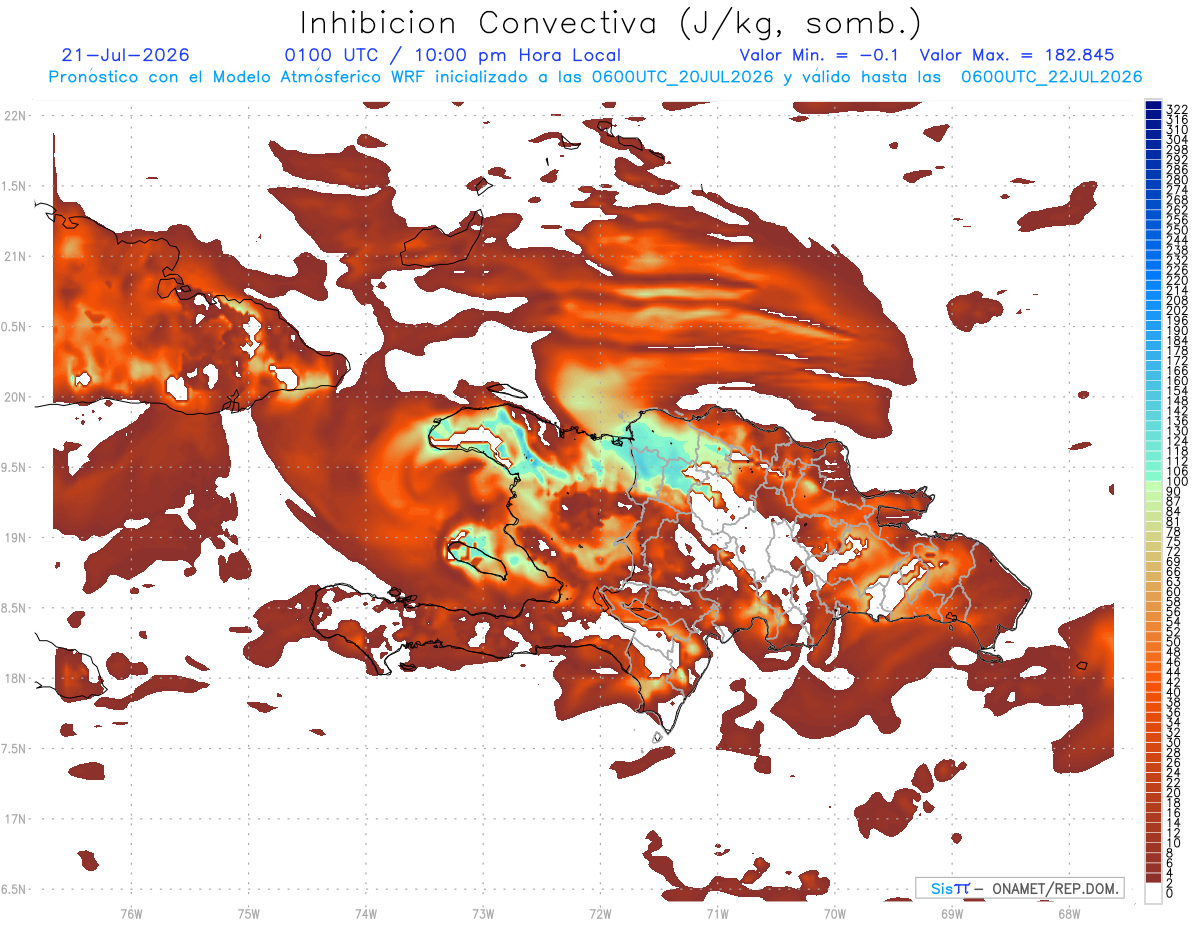Click the "22N" latitude label

tap(14, 115)
